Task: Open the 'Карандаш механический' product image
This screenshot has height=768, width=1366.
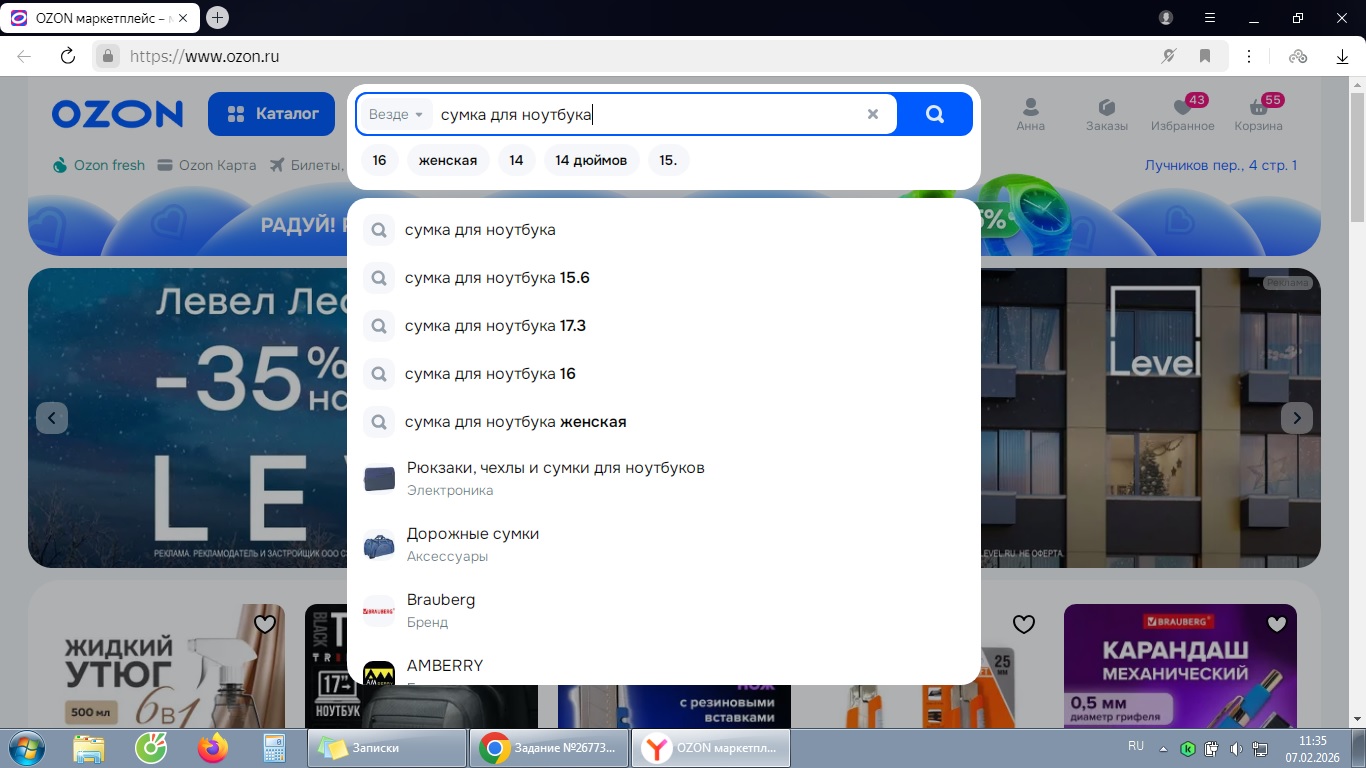Action: pyautogui.click(x=1180, y=666)
